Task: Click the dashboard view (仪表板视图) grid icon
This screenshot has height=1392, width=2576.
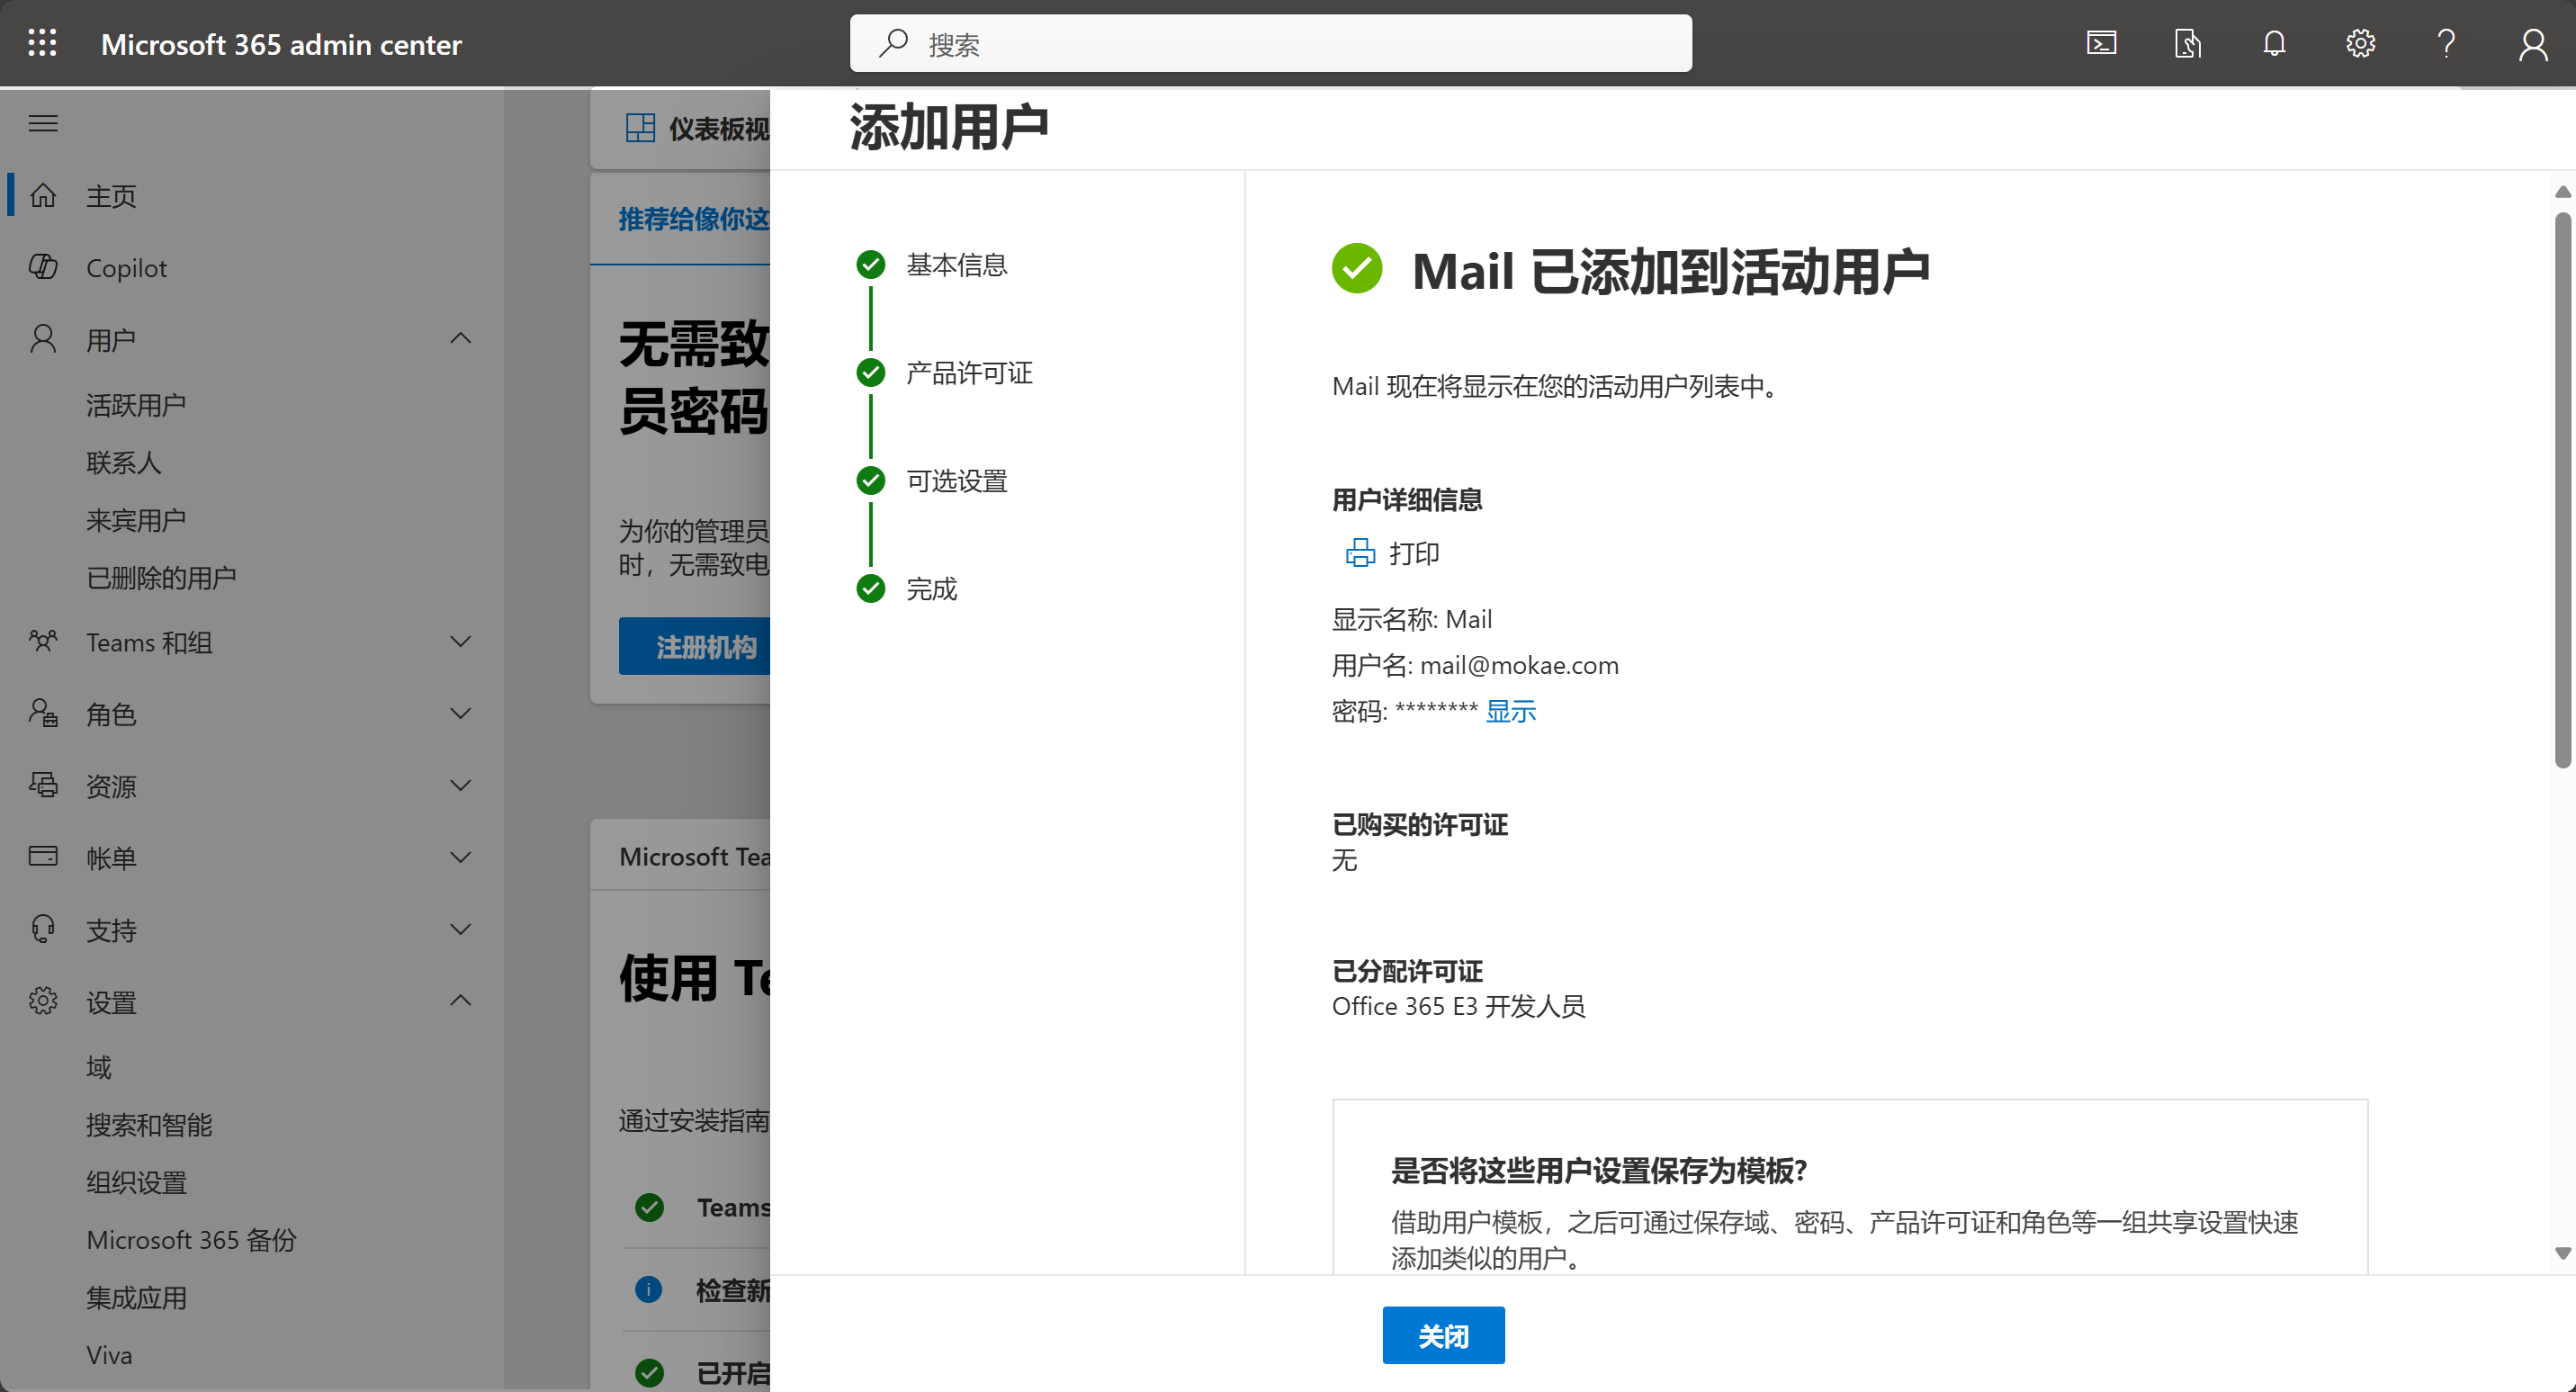Action: pos(640,128)
